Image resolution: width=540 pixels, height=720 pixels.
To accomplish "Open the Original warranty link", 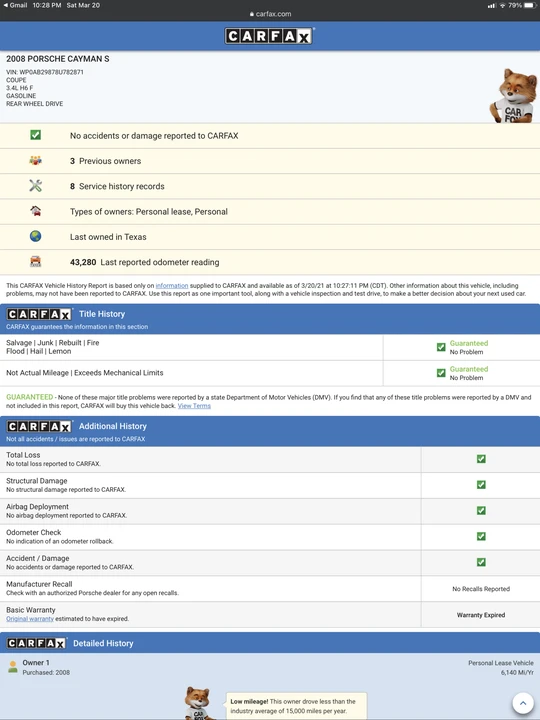I will click(30, 619).
